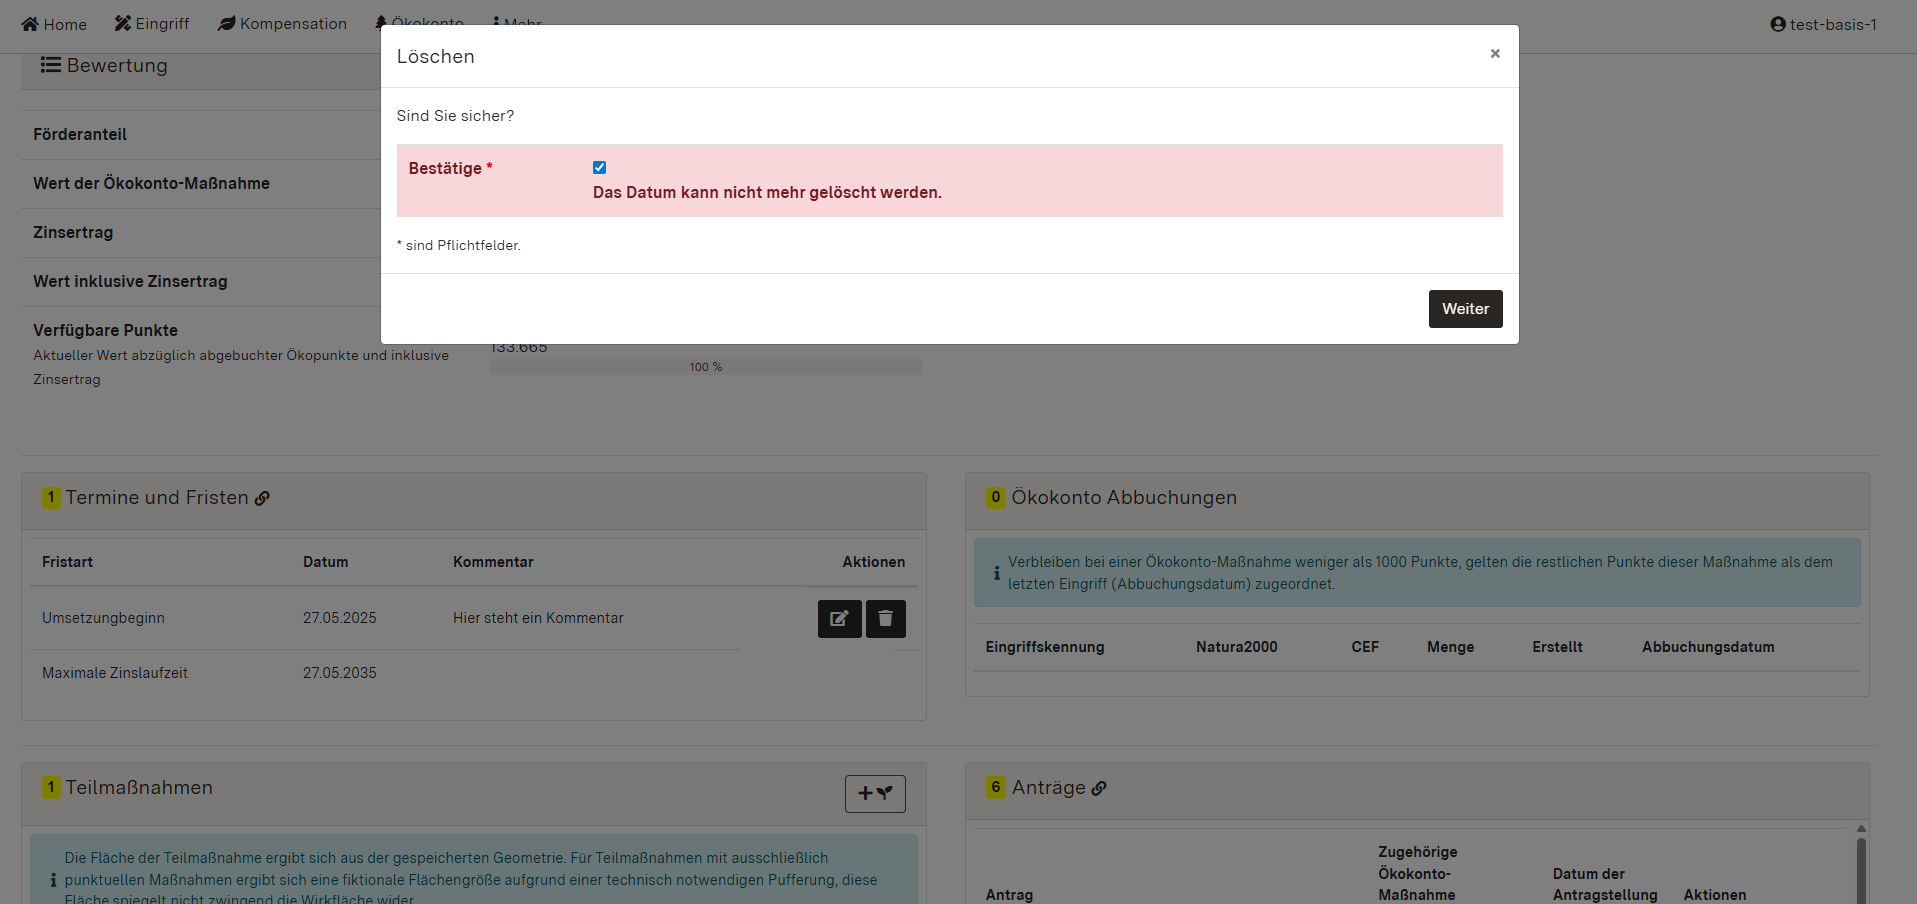Image resolution: width=1917 pixels, height=904 pixels.
Task: Click the add Teilmaßnahme plant icon button
Action: (875, 794)
